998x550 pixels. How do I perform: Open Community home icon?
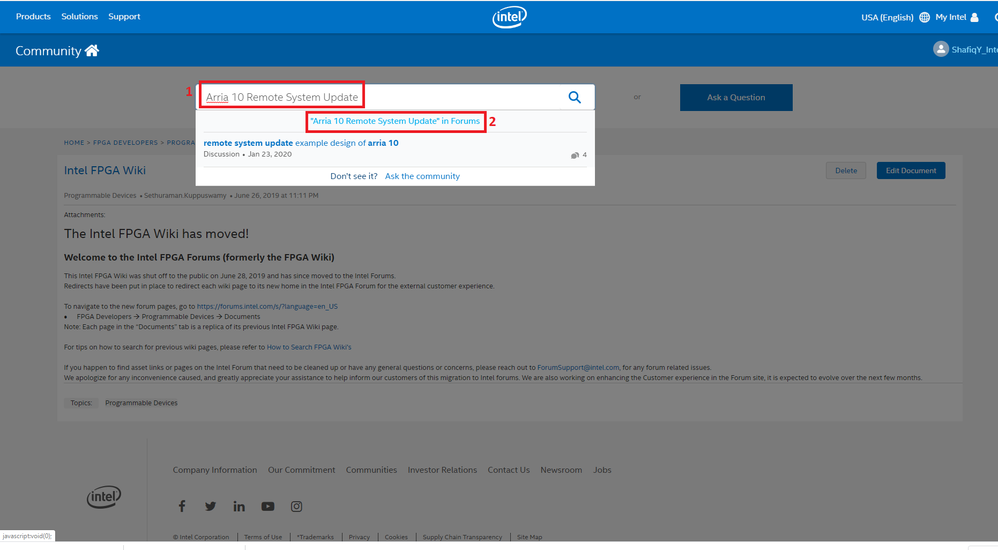pyautogui.click(x=92, y=50)
